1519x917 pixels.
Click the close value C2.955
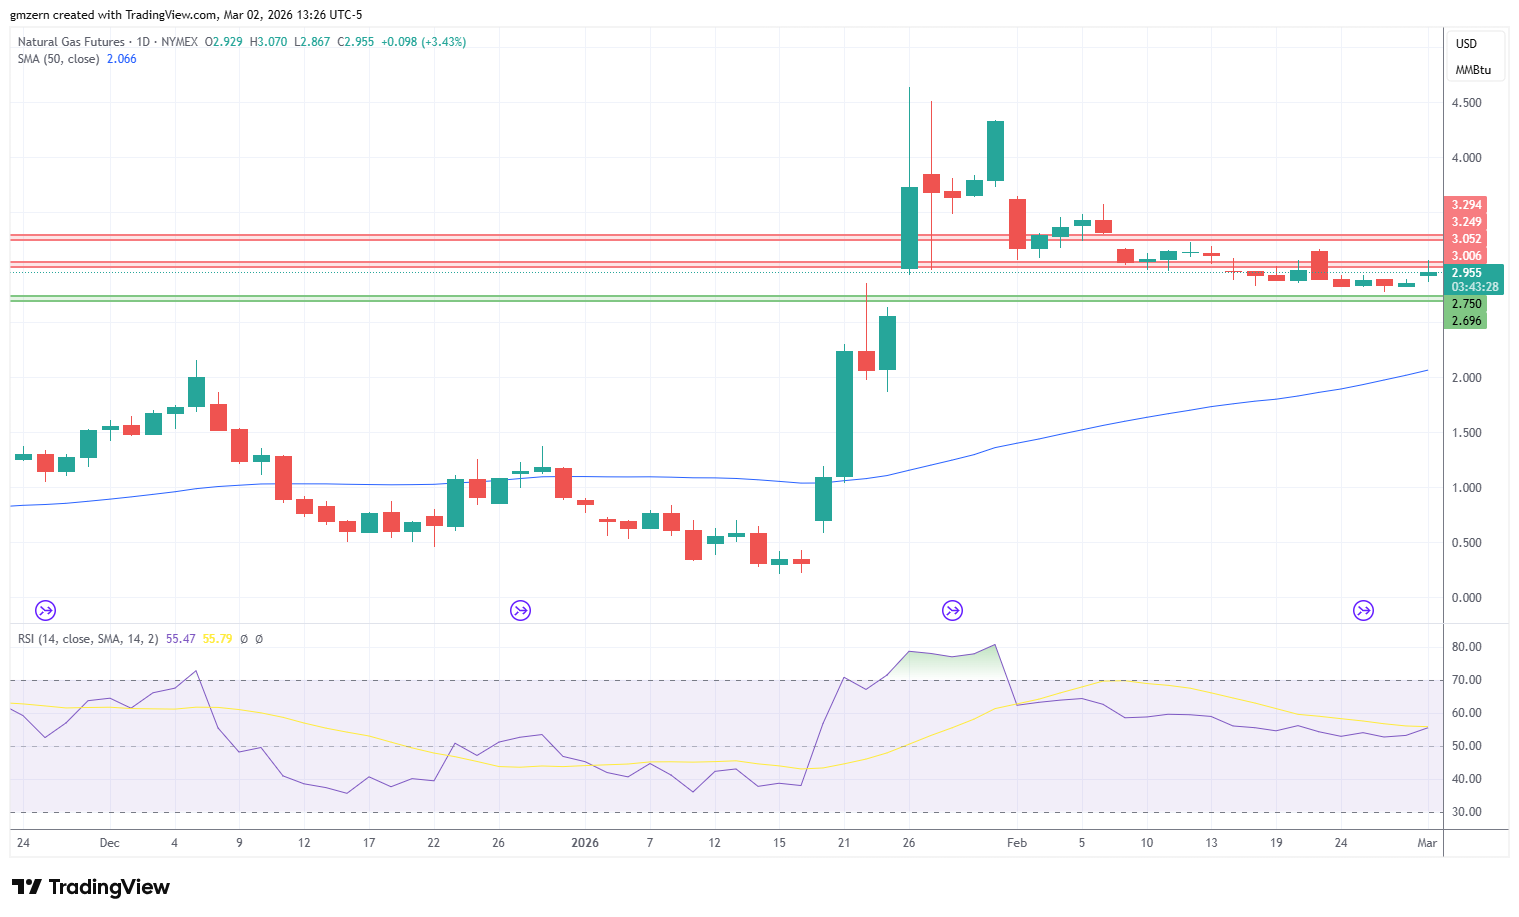[x=356, y=42]
